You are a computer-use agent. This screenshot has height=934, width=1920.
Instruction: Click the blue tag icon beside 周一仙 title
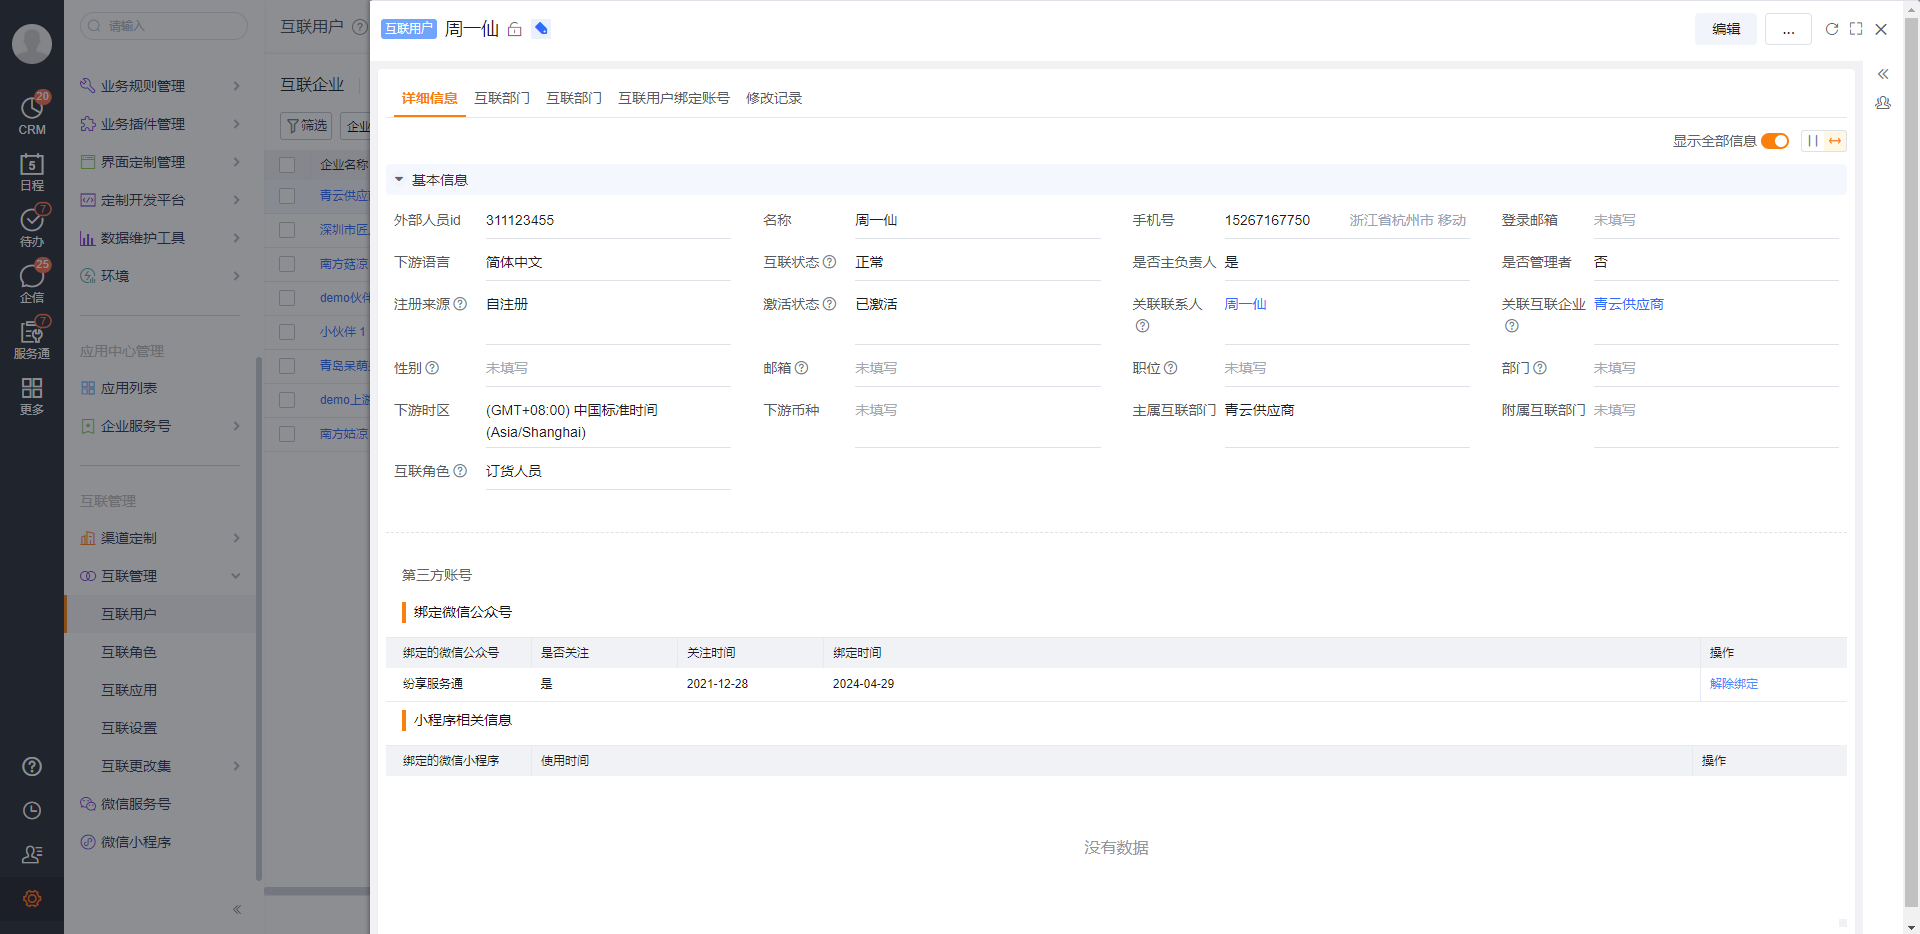[x=541, y=29]
